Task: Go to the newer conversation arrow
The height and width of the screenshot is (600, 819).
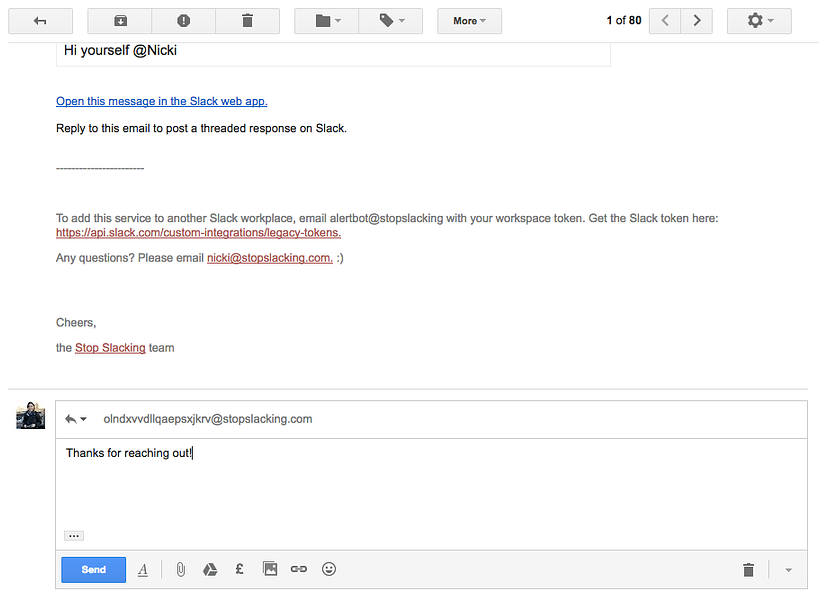Action: 665,21
